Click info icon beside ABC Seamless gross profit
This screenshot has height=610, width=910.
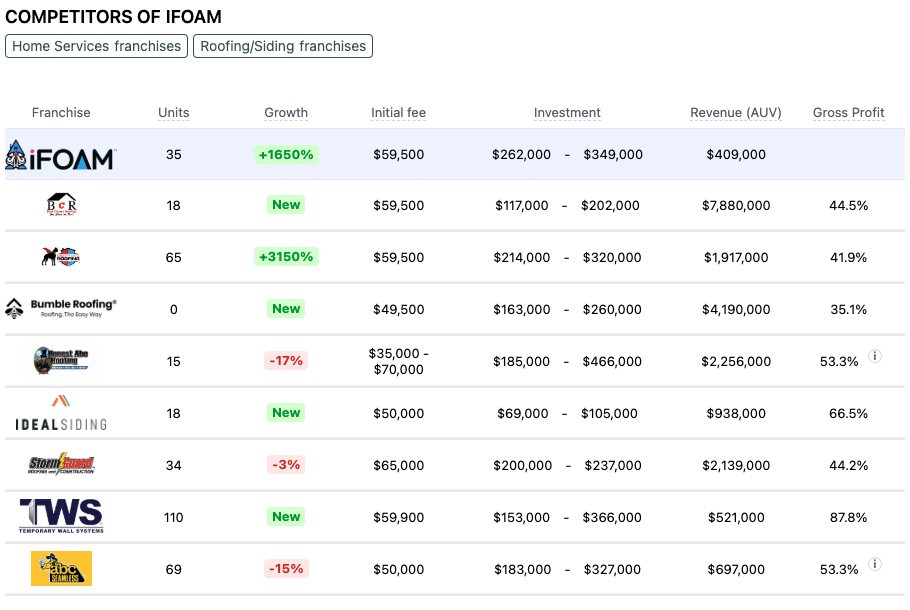pyautogui.click(x=875, y=564)
